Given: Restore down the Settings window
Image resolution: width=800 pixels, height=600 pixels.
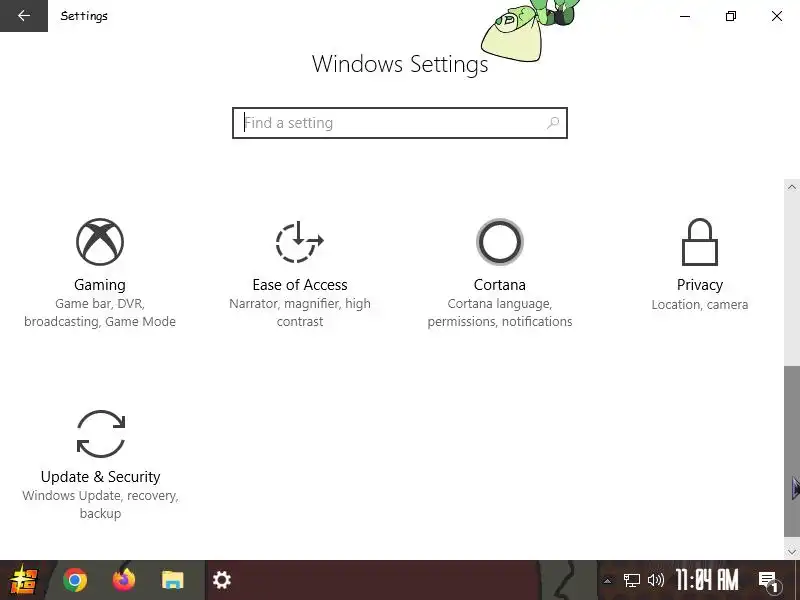Looking at the screenshot, I should click(x=731, y=16).
